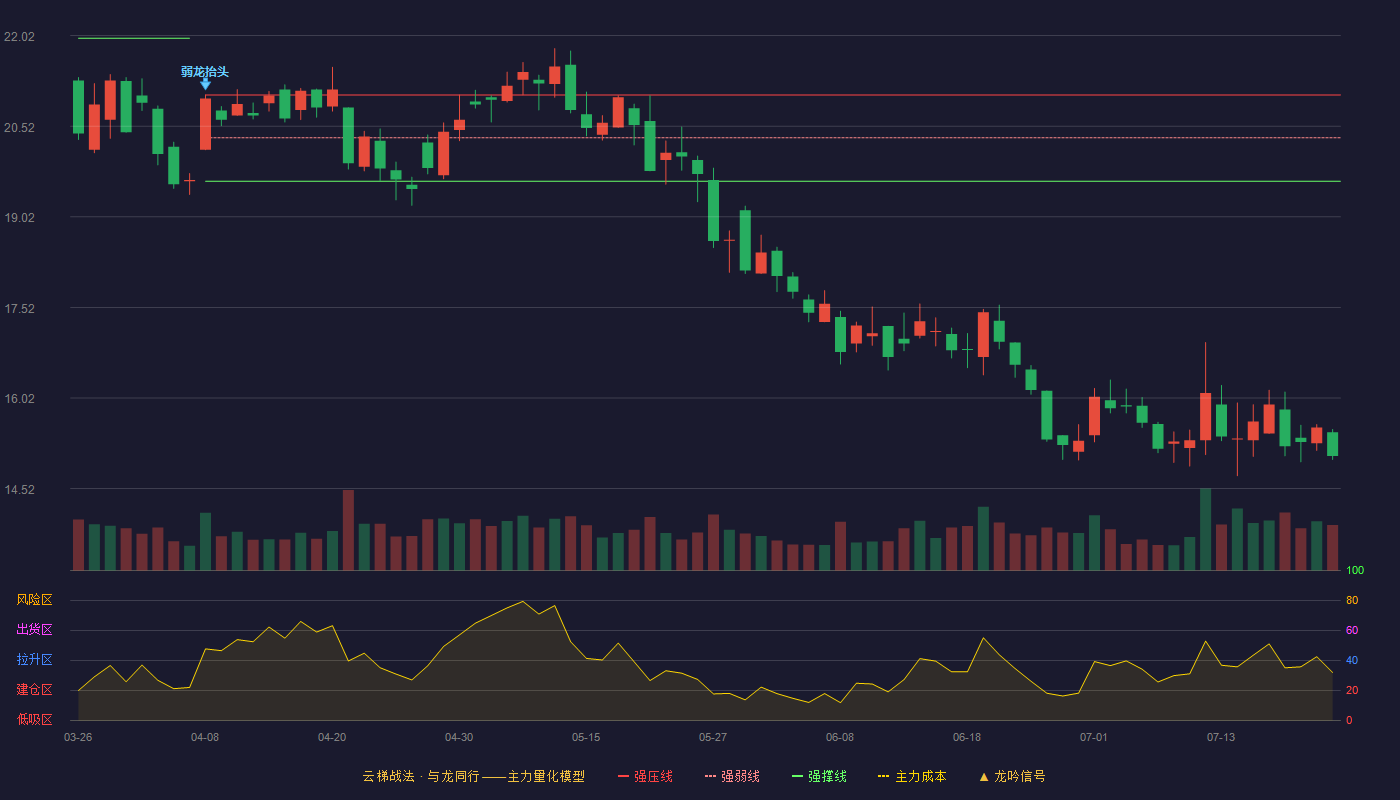Click the 弱龙抬头 signal annotation label

[x=205, y=72]
